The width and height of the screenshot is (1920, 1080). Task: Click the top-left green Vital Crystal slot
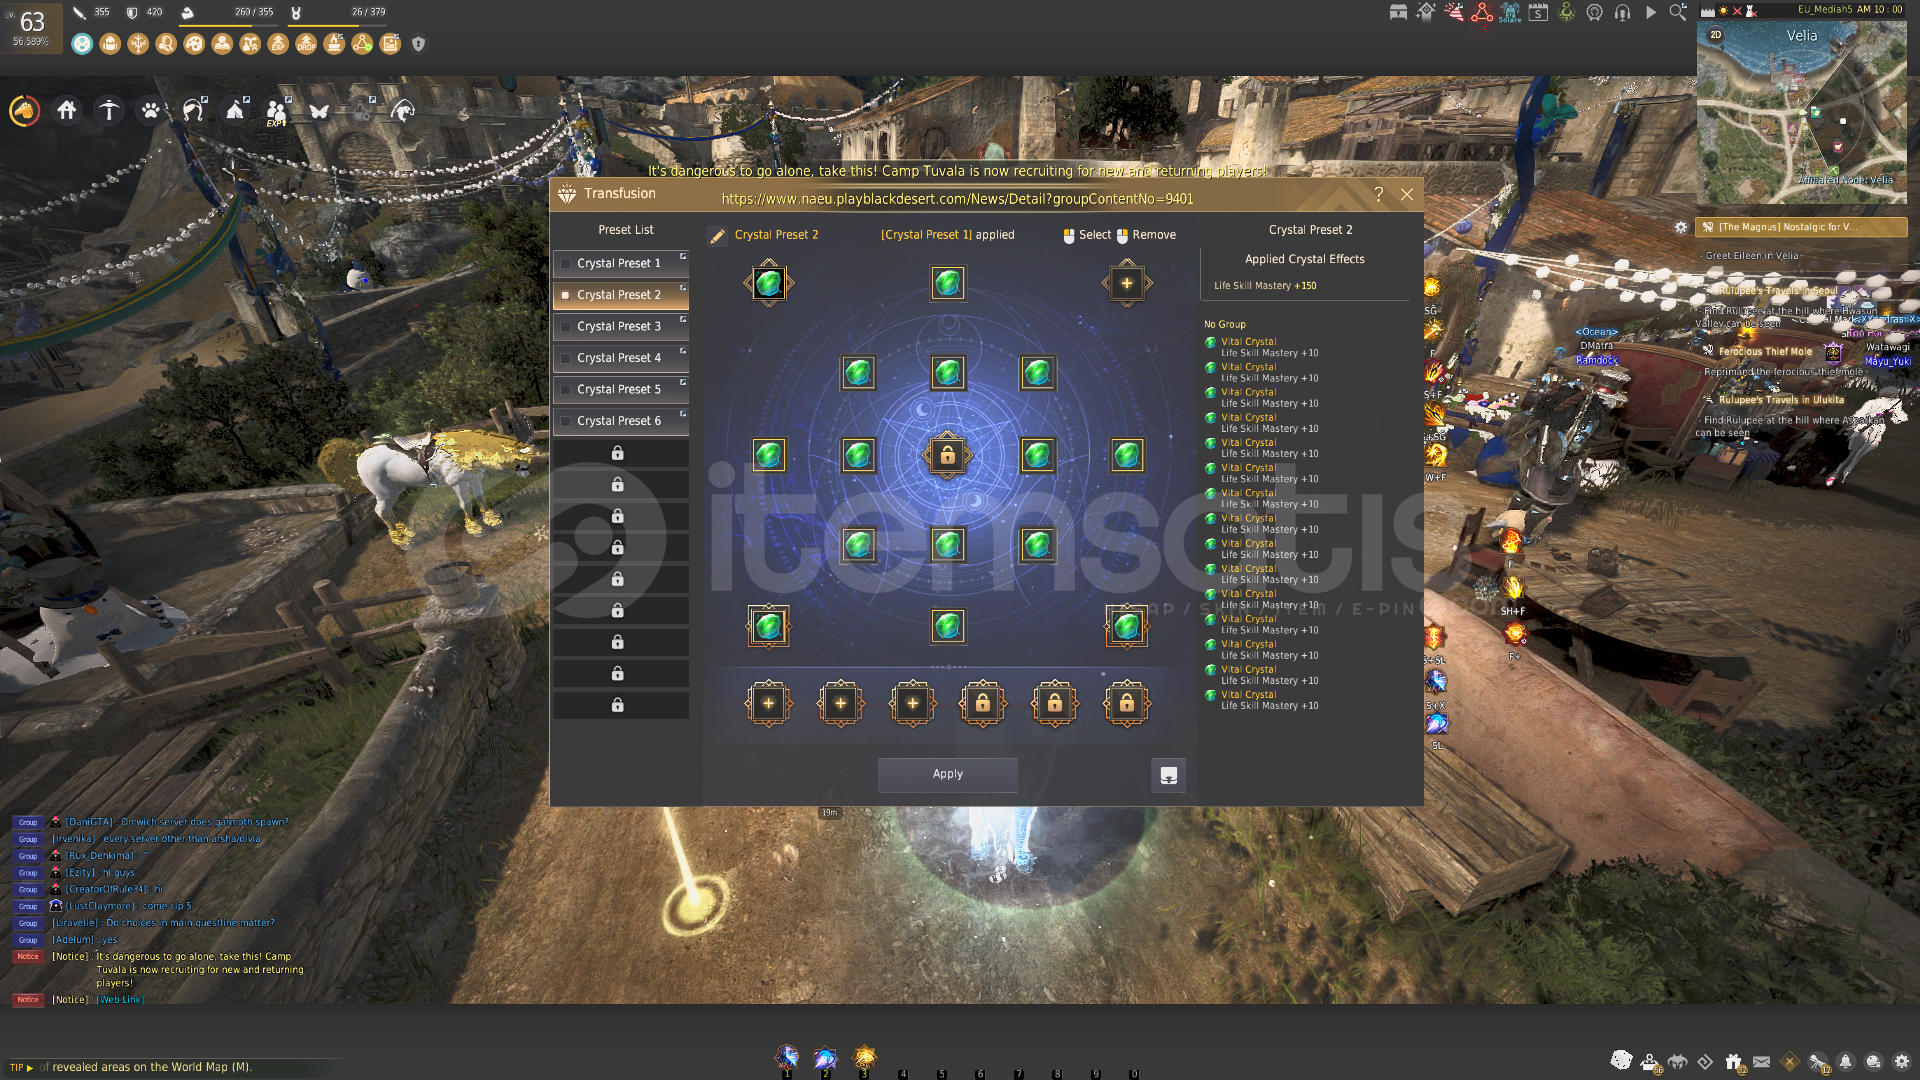pos(768,283)
